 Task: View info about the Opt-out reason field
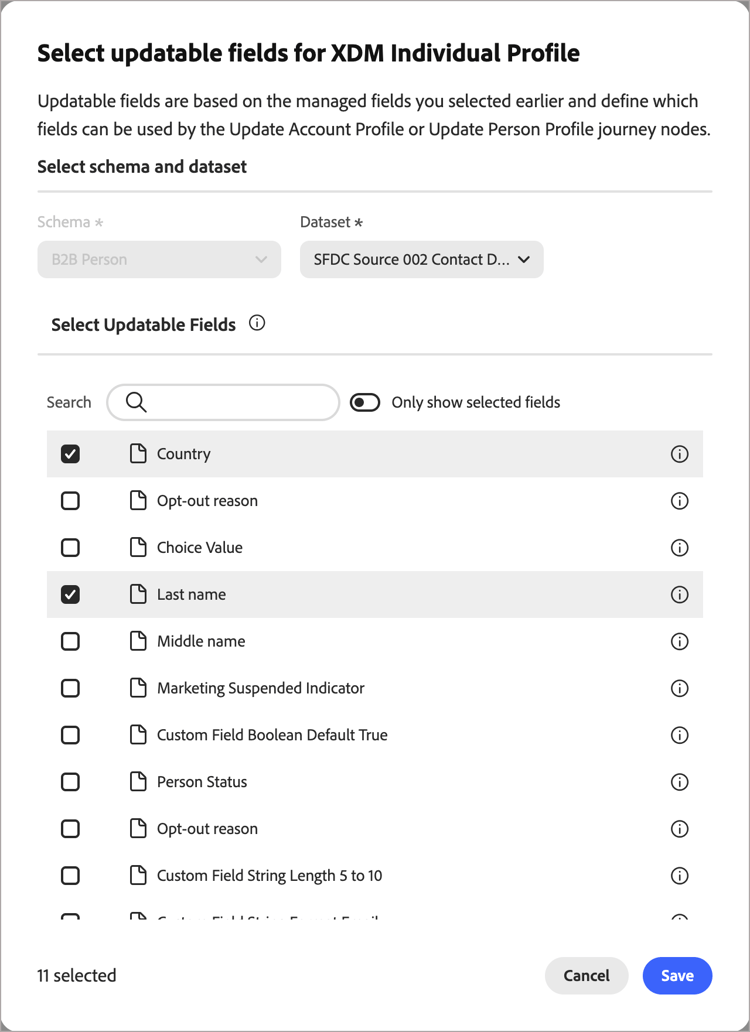click(x=679, y=500)
